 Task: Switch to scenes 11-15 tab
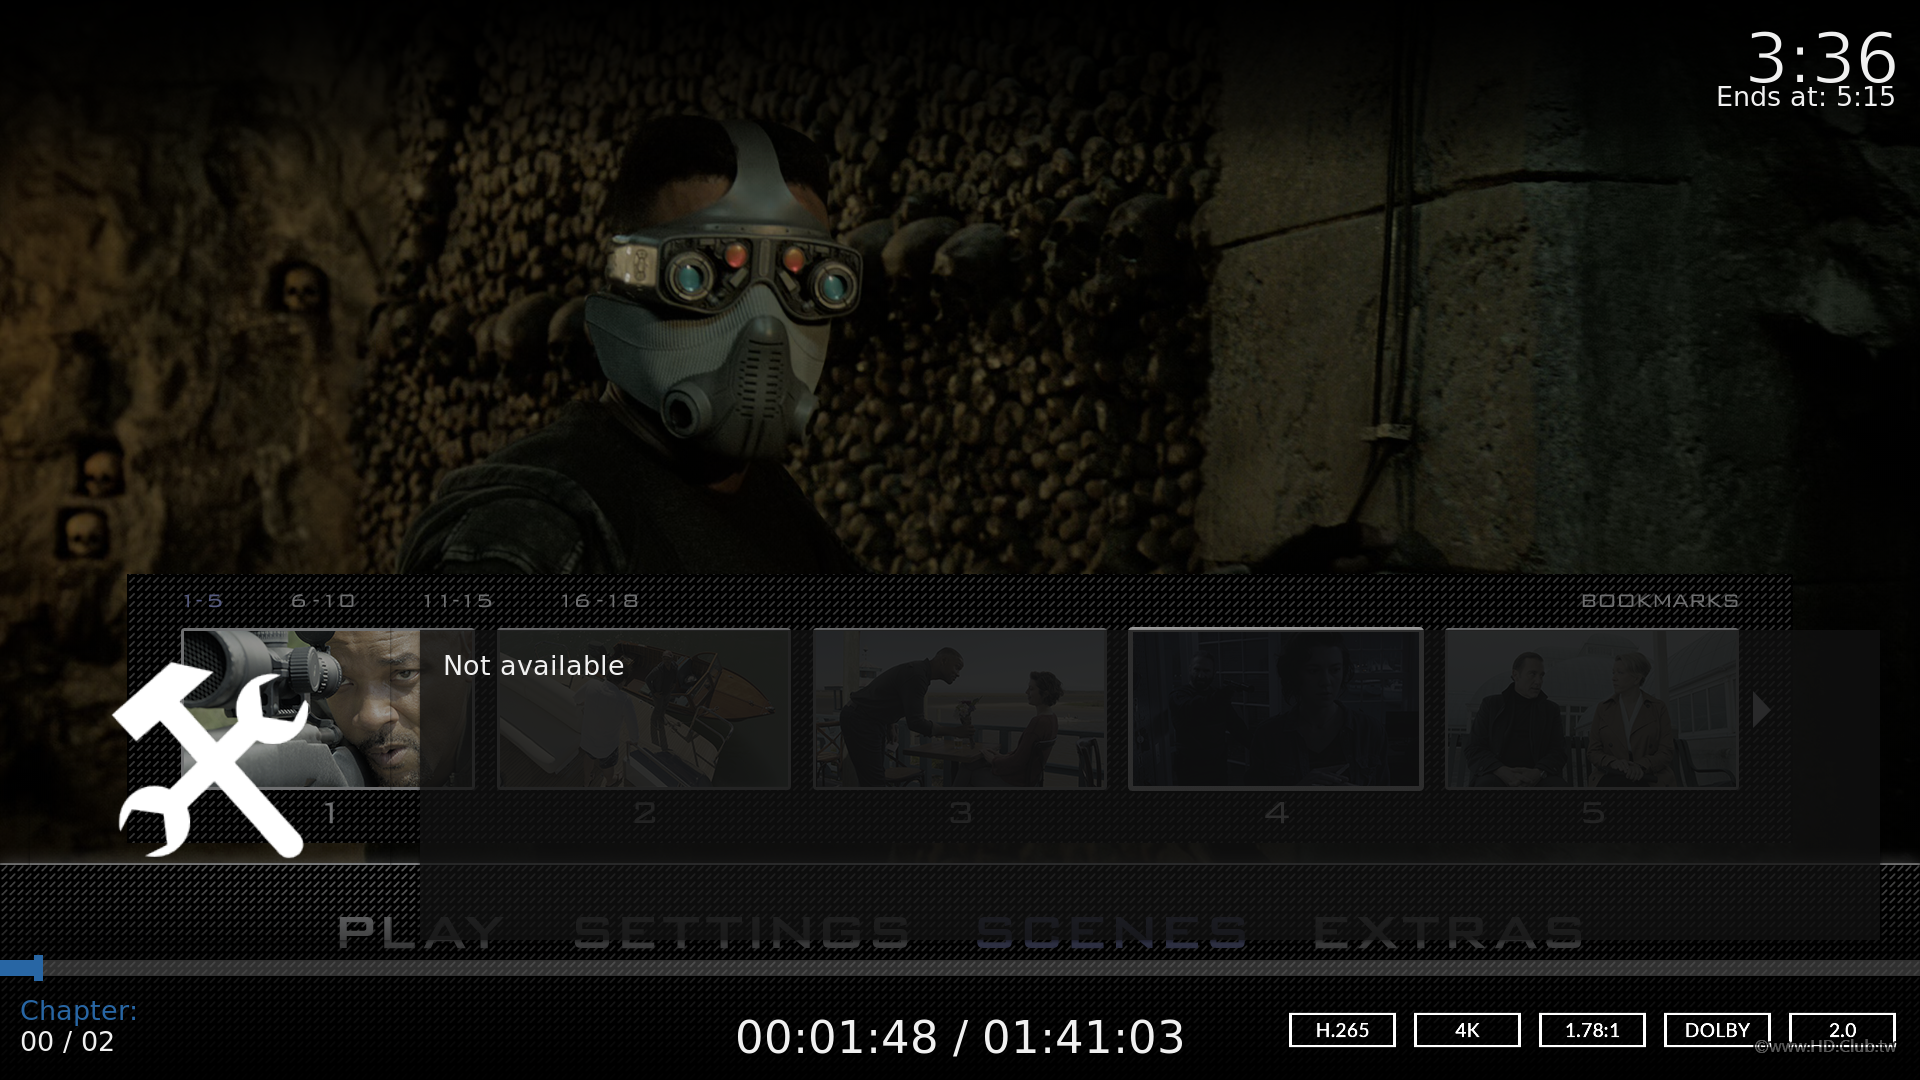[457, 601]
